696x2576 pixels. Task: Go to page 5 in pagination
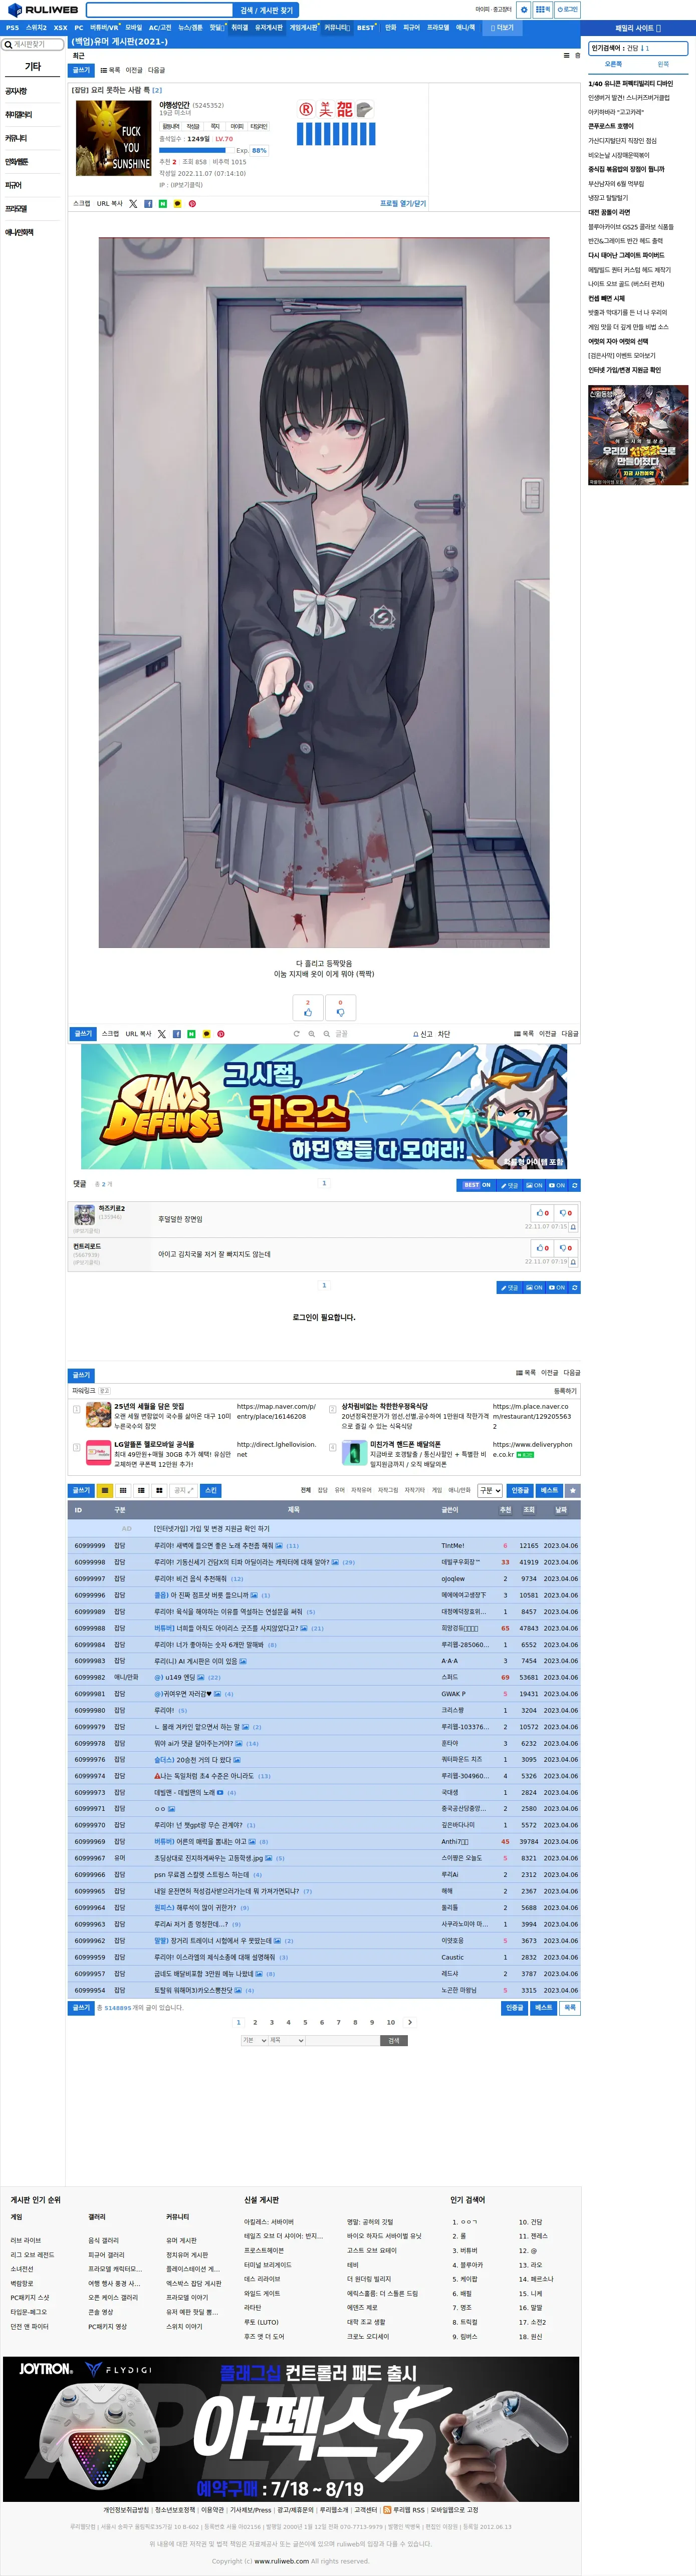click(305, 2022)
